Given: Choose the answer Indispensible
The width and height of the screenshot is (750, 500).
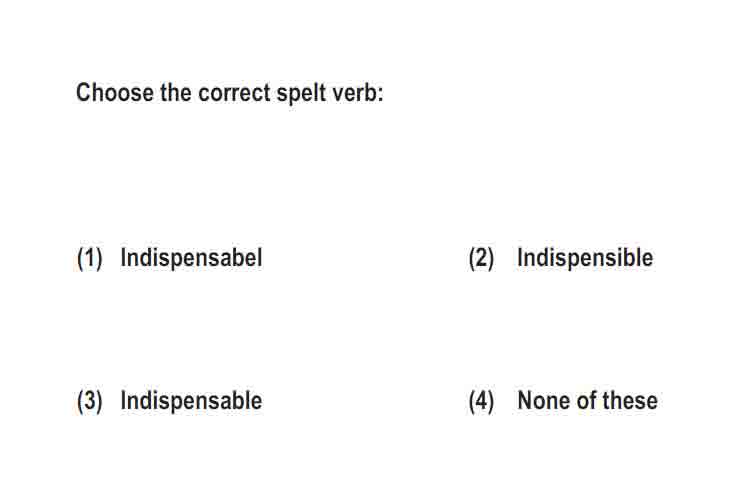Looking at the screenshot, I should click(585, 258).
